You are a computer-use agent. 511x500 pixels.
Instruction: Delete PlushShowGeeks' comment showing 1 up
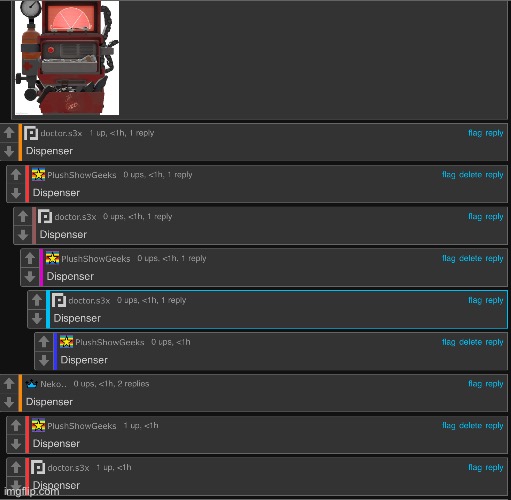coord(470,426)
